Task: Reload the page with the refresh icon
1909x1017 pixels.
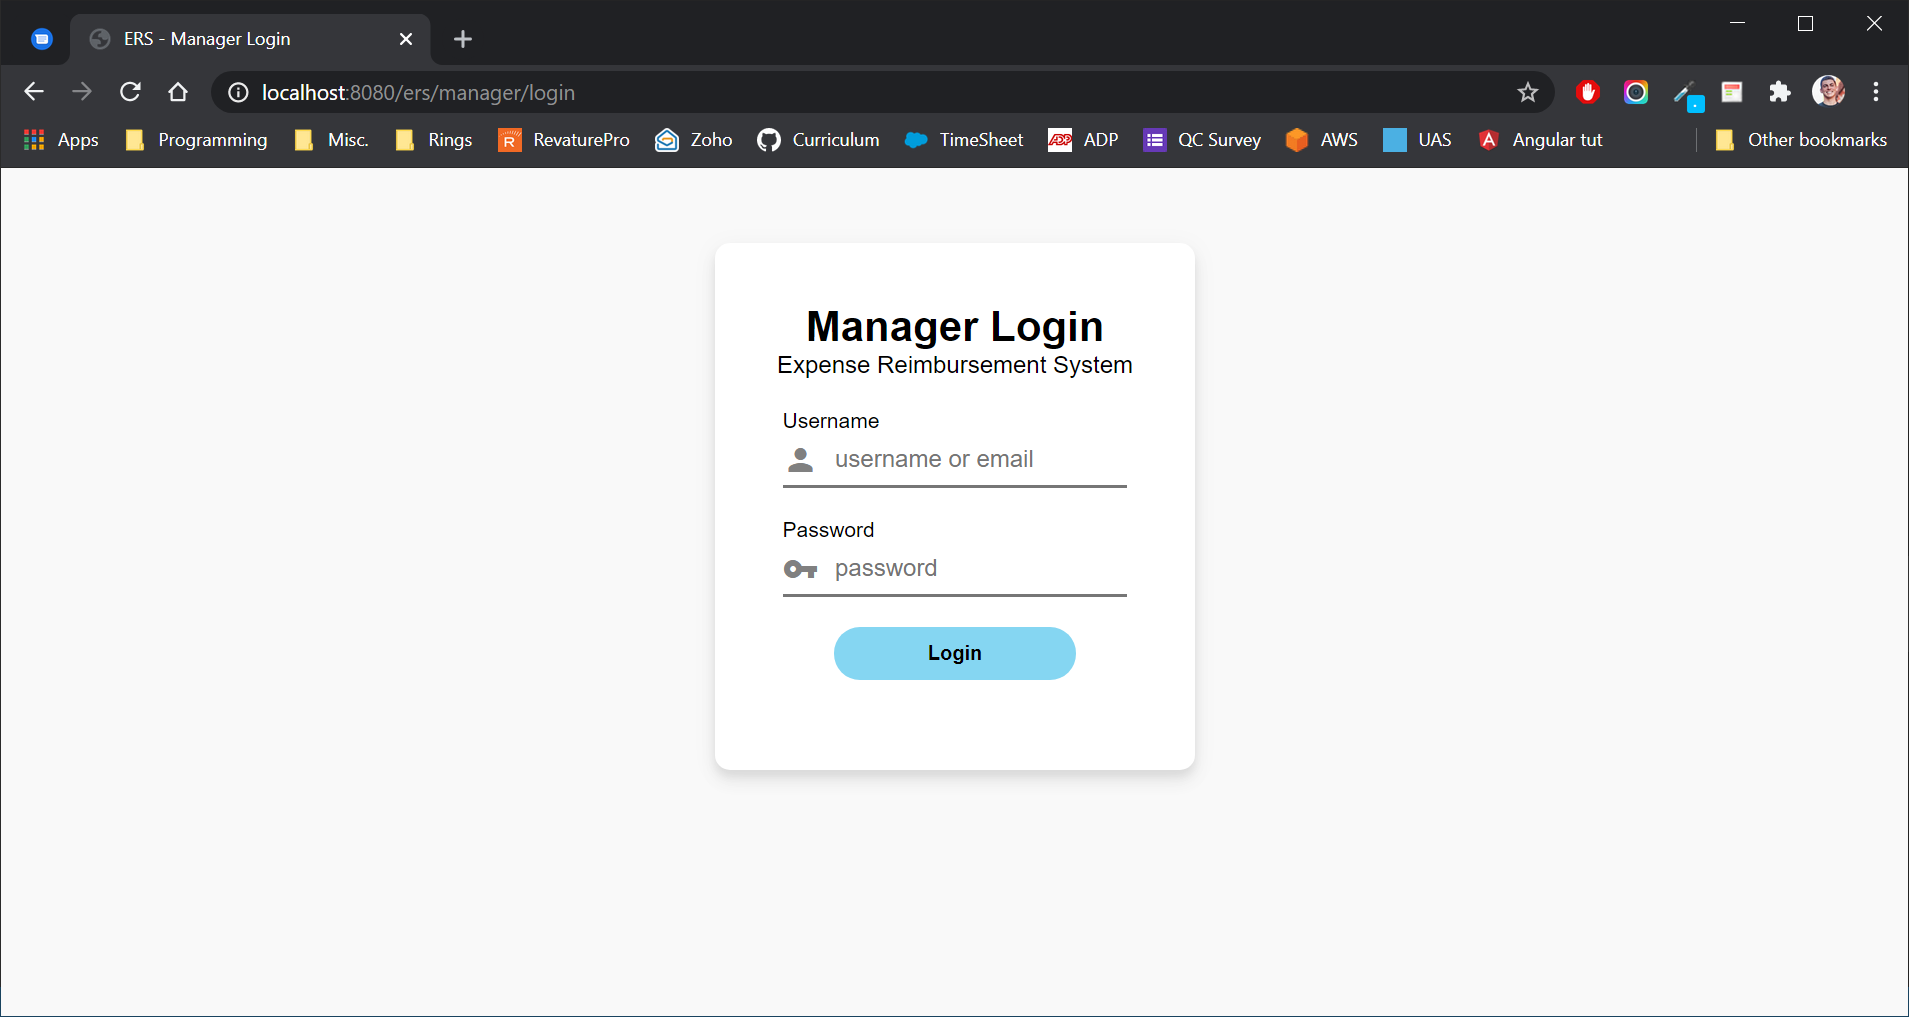Action: 130,92
